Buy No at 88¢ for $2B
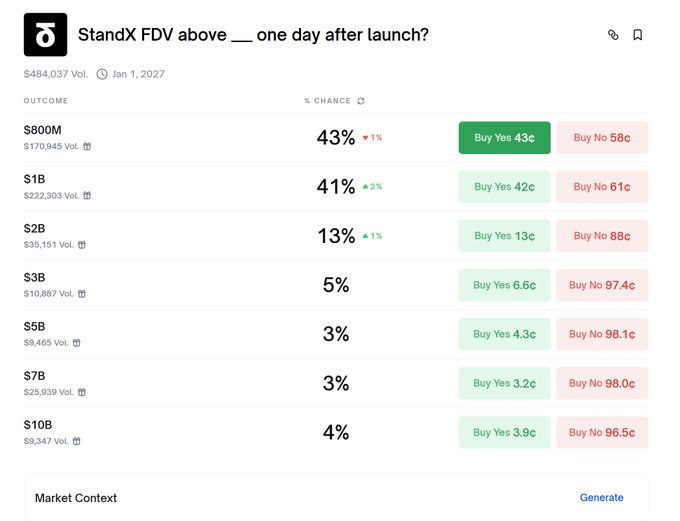 pyautogui.click(x=602, y=236)
